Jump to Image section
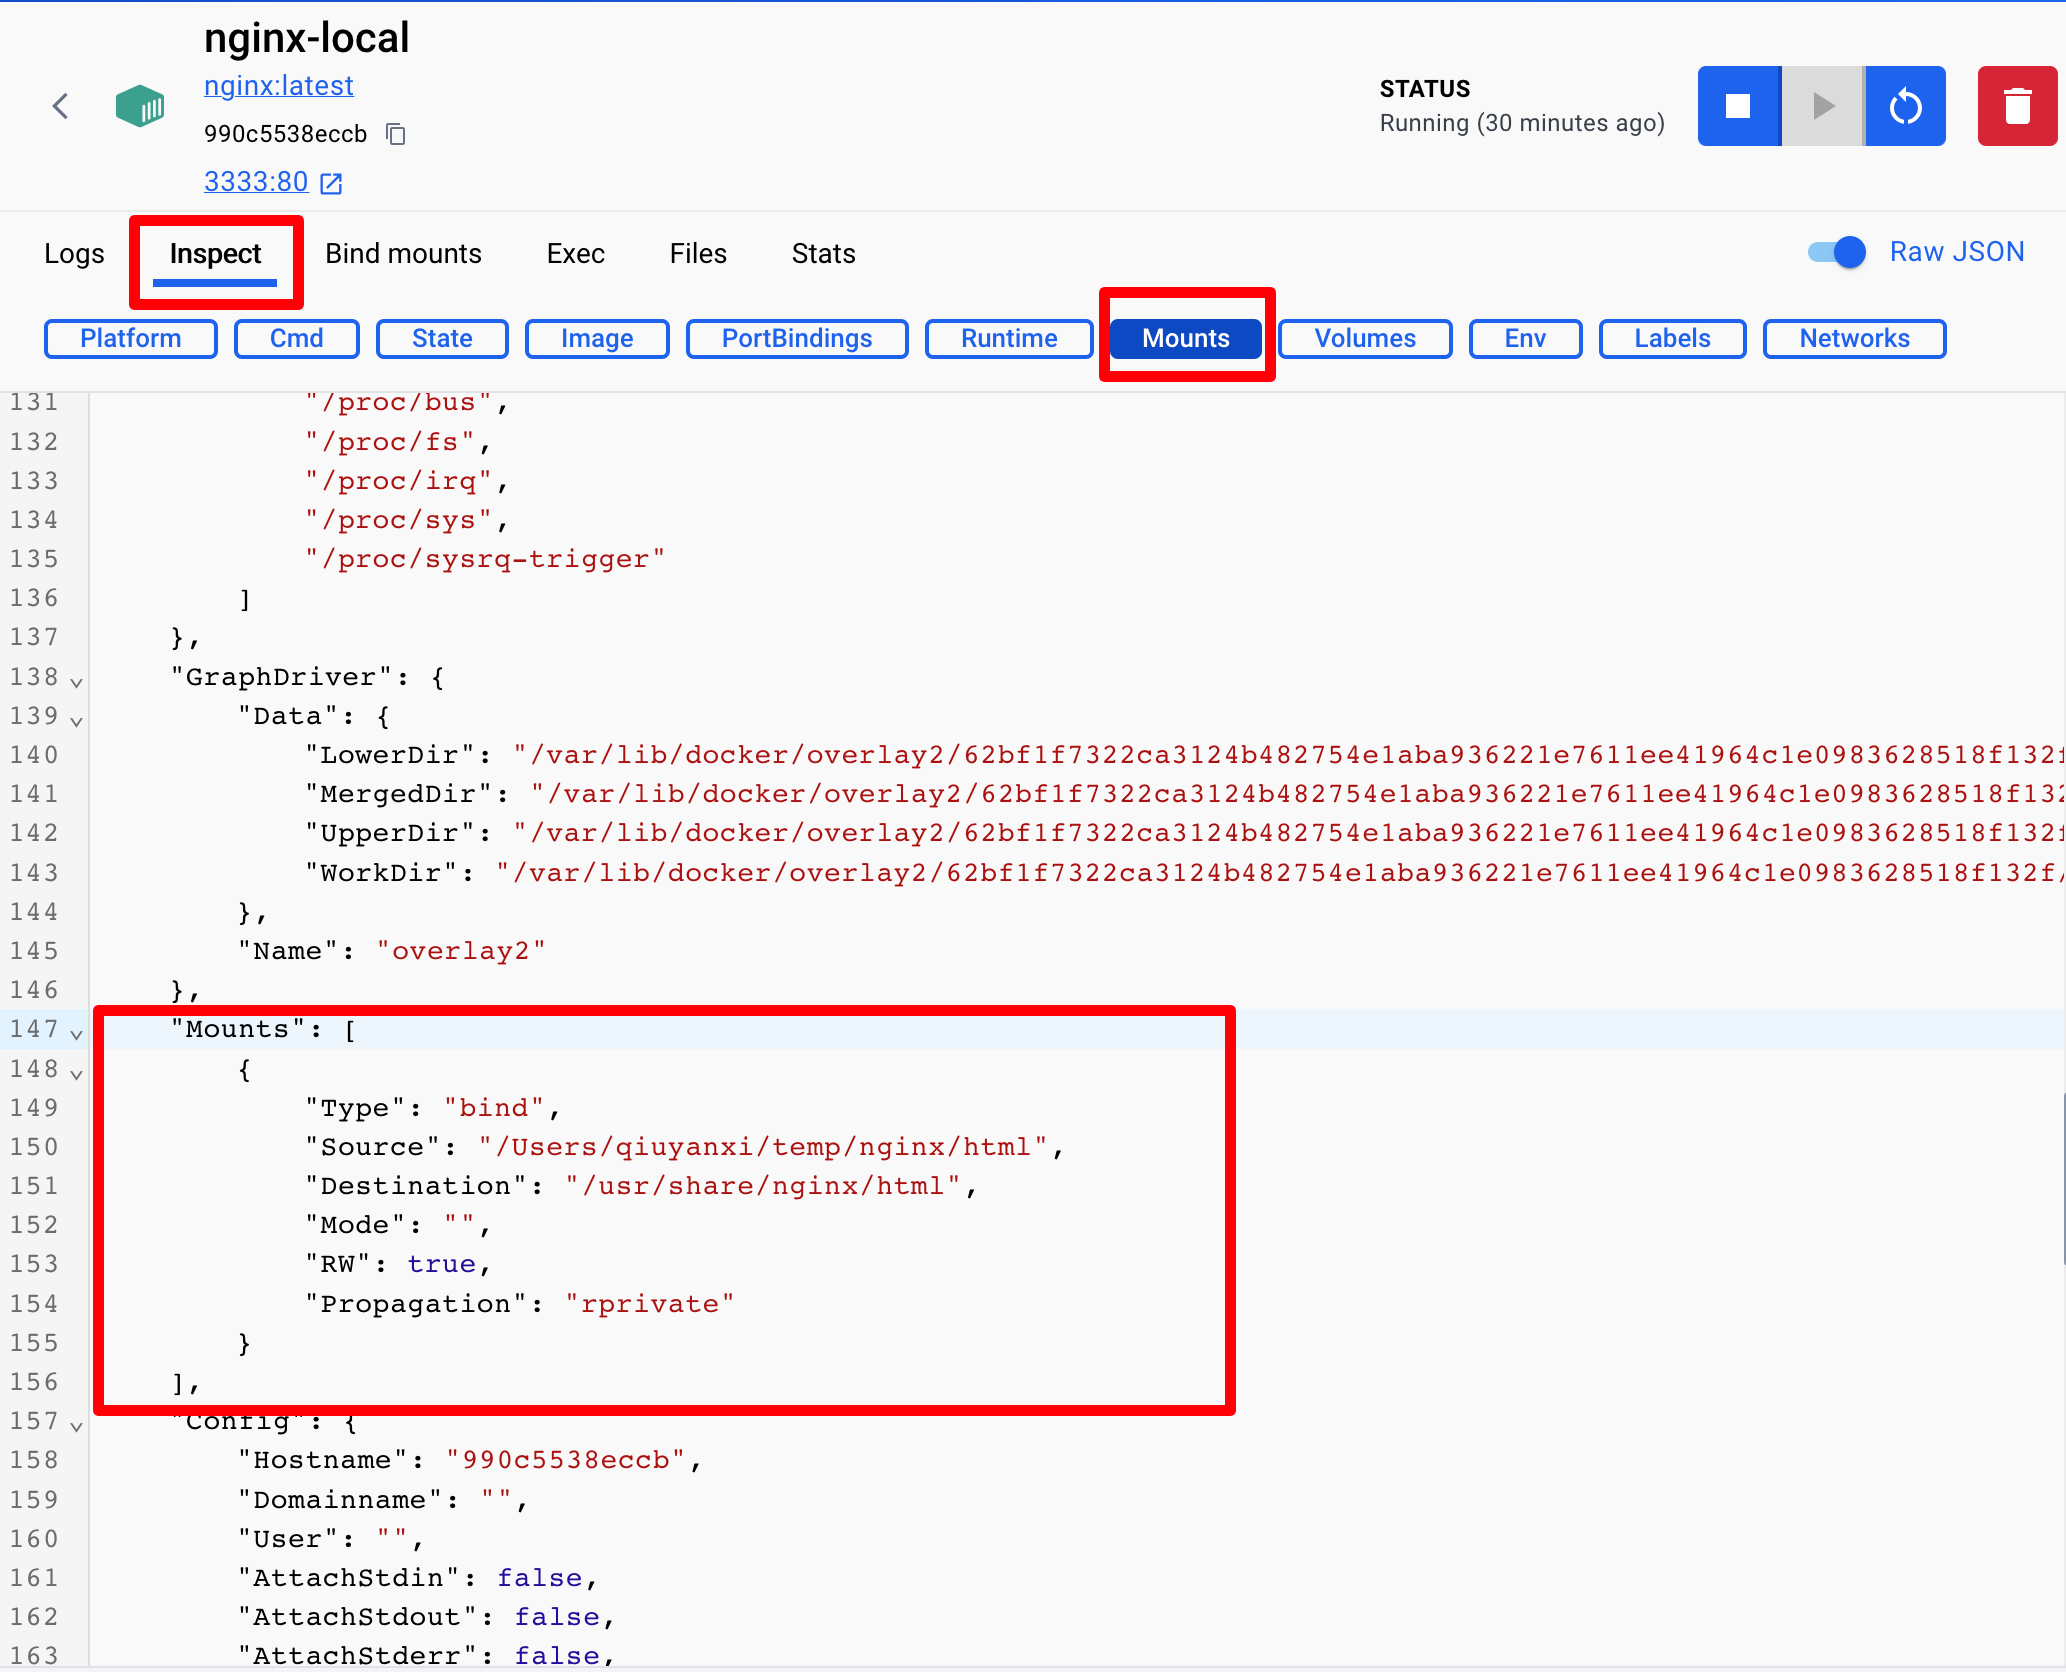The width and height of the screenshot is (2066, 1672). coord(597,339)
